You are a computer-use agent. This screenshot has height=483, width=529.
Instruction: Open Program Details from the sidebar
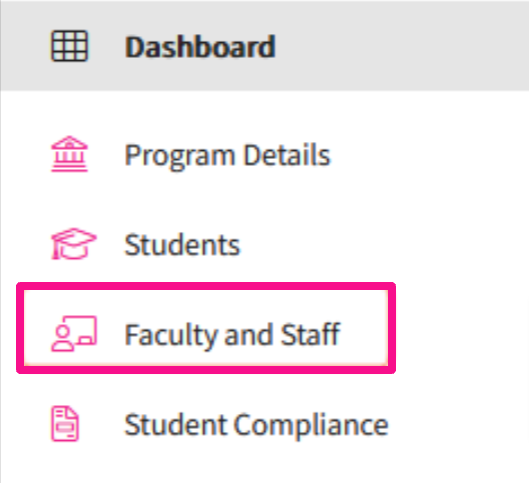228,155
